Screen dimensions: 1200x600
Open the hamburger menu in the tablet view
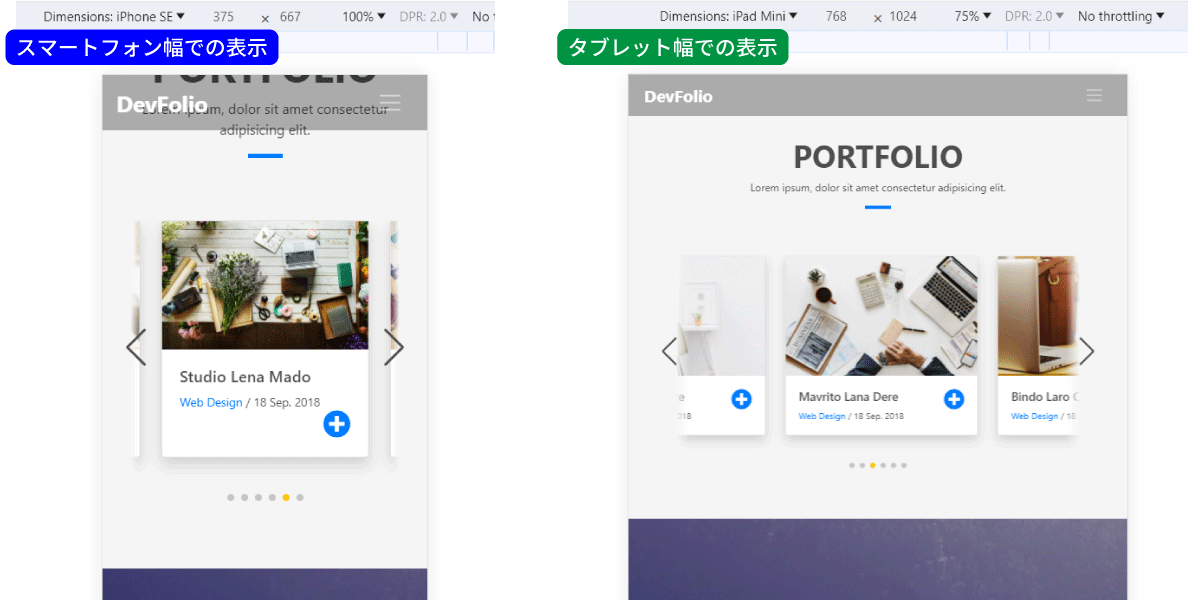click(1094, 95)
